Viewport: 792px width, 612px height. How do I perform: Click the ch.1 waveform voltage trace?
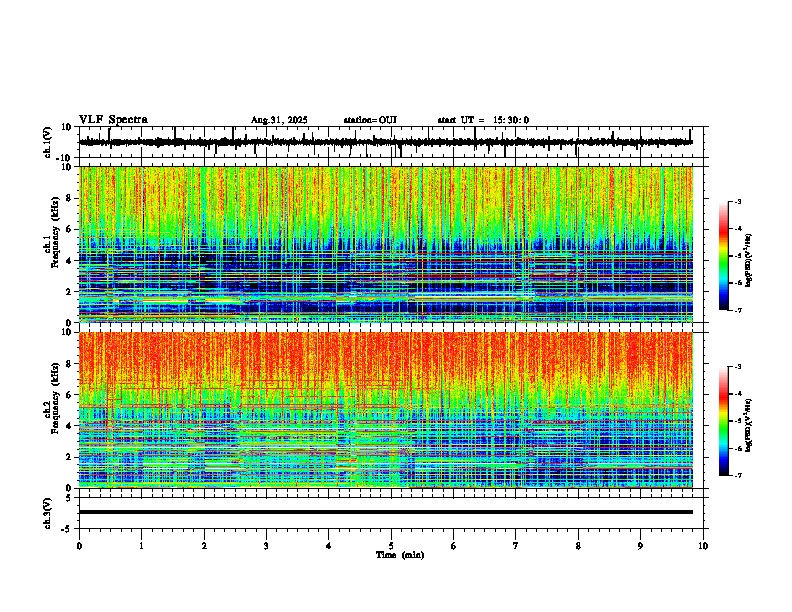(x=386, y=142)
